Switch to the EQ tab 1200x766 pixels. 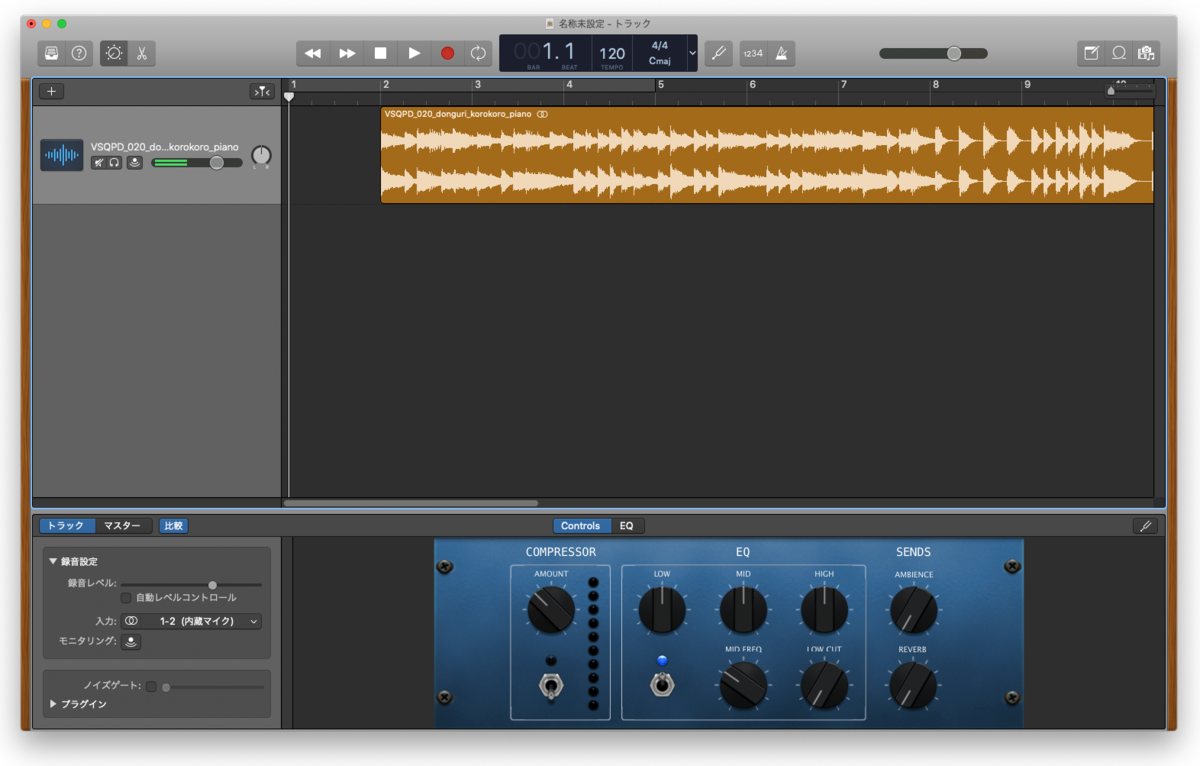click(627, 526)
